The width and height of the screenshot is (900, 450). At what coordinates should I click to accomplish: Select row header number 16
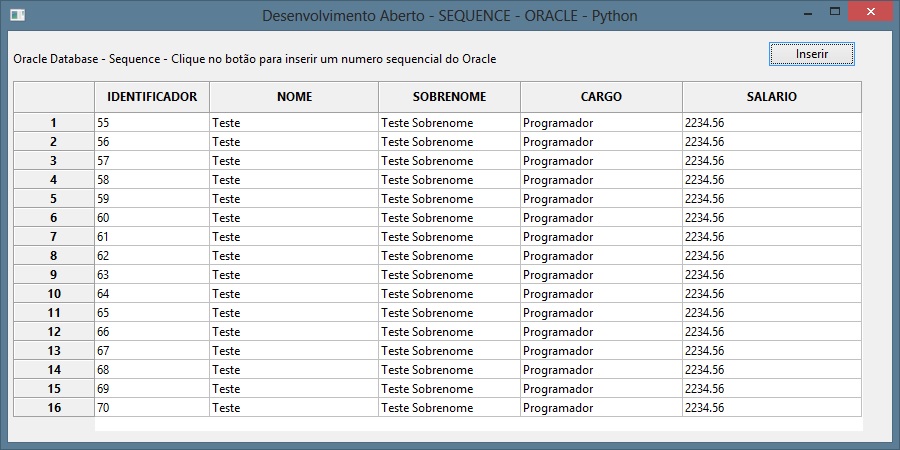tap(53, 408)
